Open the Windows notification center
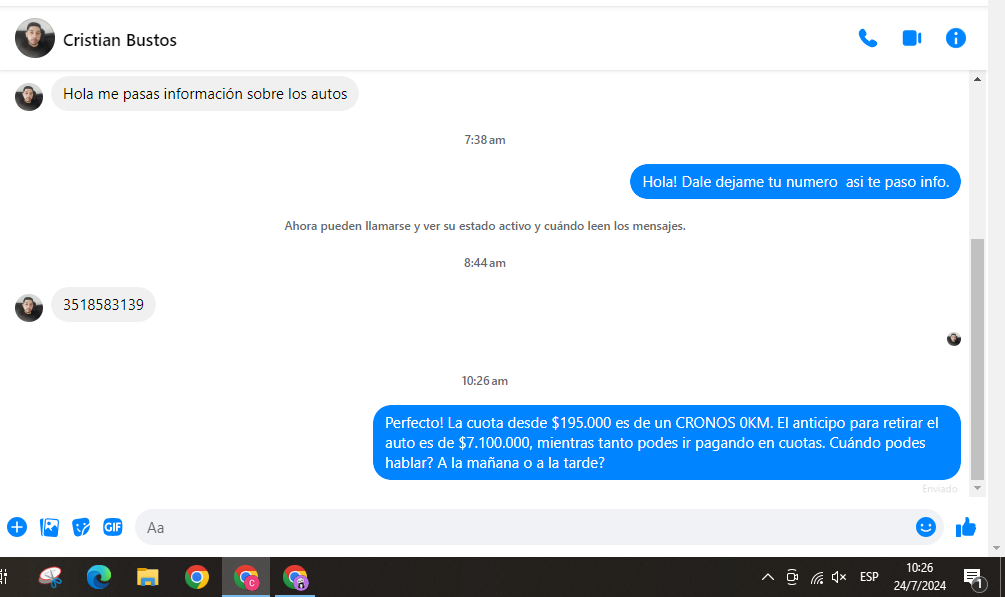 974,578
